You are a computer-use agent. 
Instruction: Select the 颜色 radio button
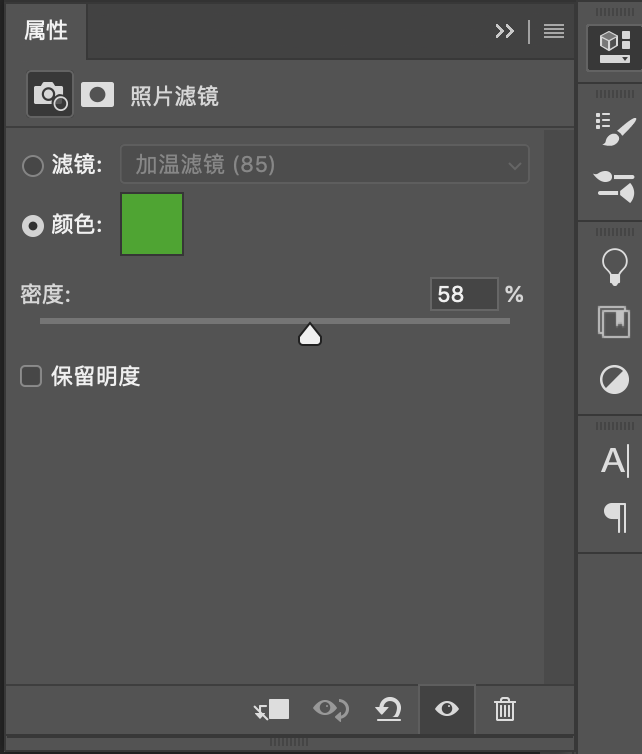click(x=33, y=226)
